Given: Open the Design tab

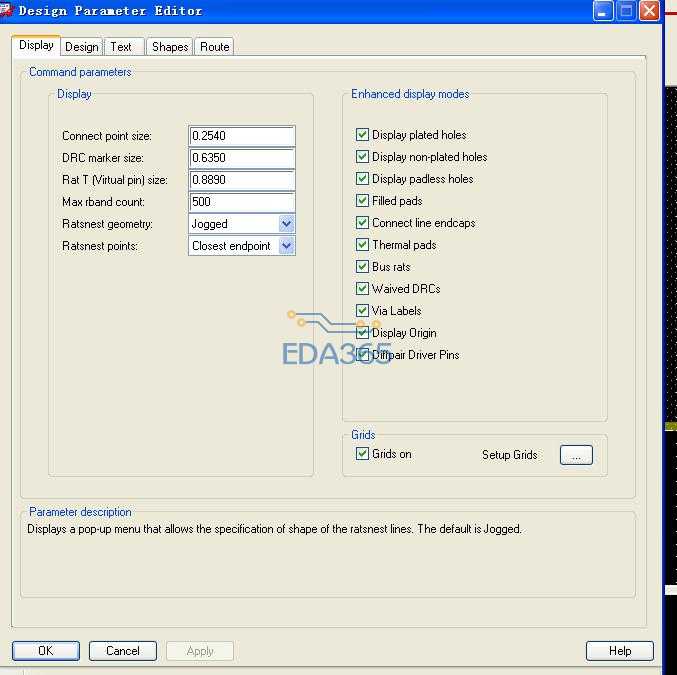Looking at the screenshot, I should 82,47.
